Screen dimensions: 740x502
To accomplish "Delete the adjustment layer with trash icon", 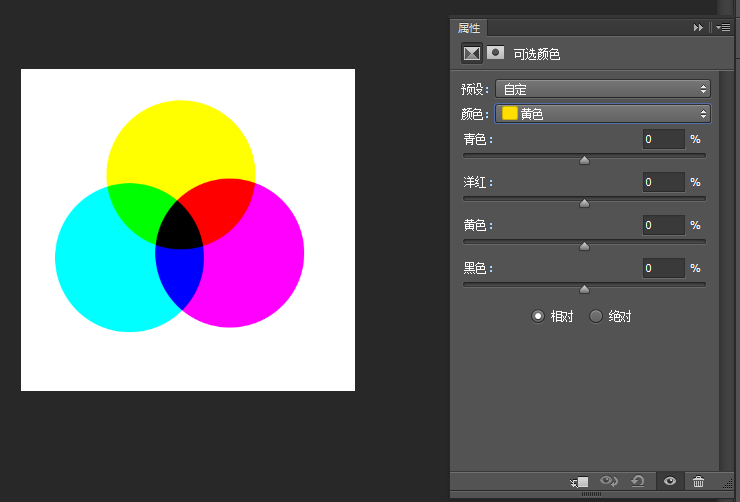I will pyautogui.click(x=698, y=481).
